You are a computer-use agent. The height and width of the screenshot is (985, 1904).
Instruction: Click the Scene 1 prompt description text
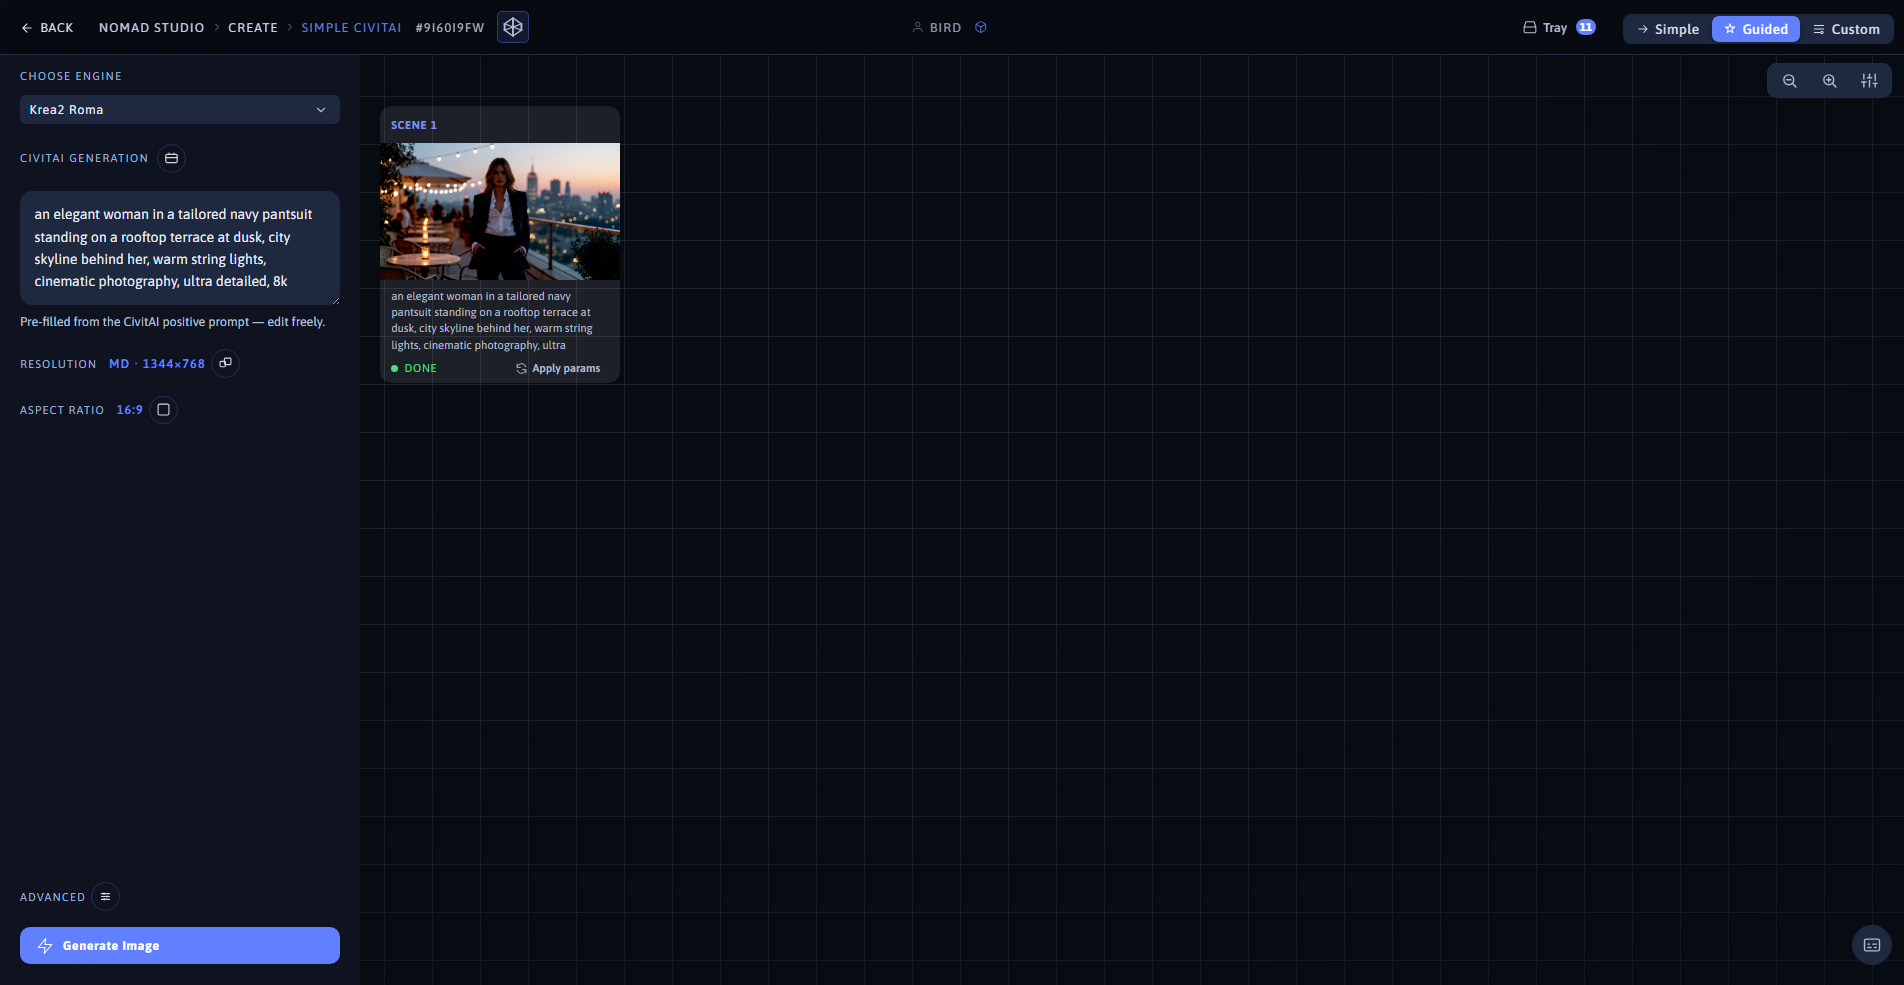coord(492,321)
